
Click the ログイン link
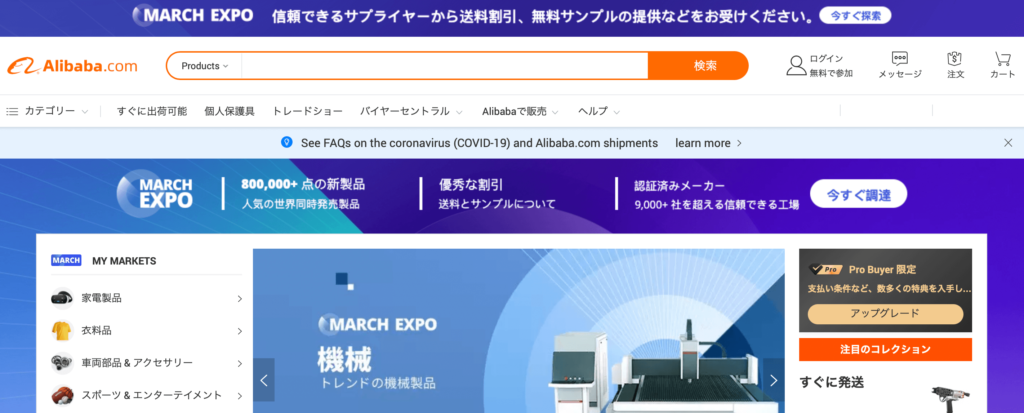pos(826,58)
